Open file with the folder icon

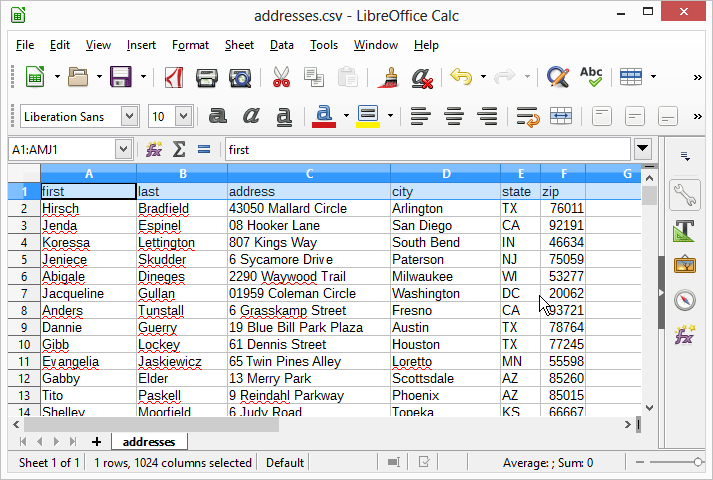(x=78, y=77)
